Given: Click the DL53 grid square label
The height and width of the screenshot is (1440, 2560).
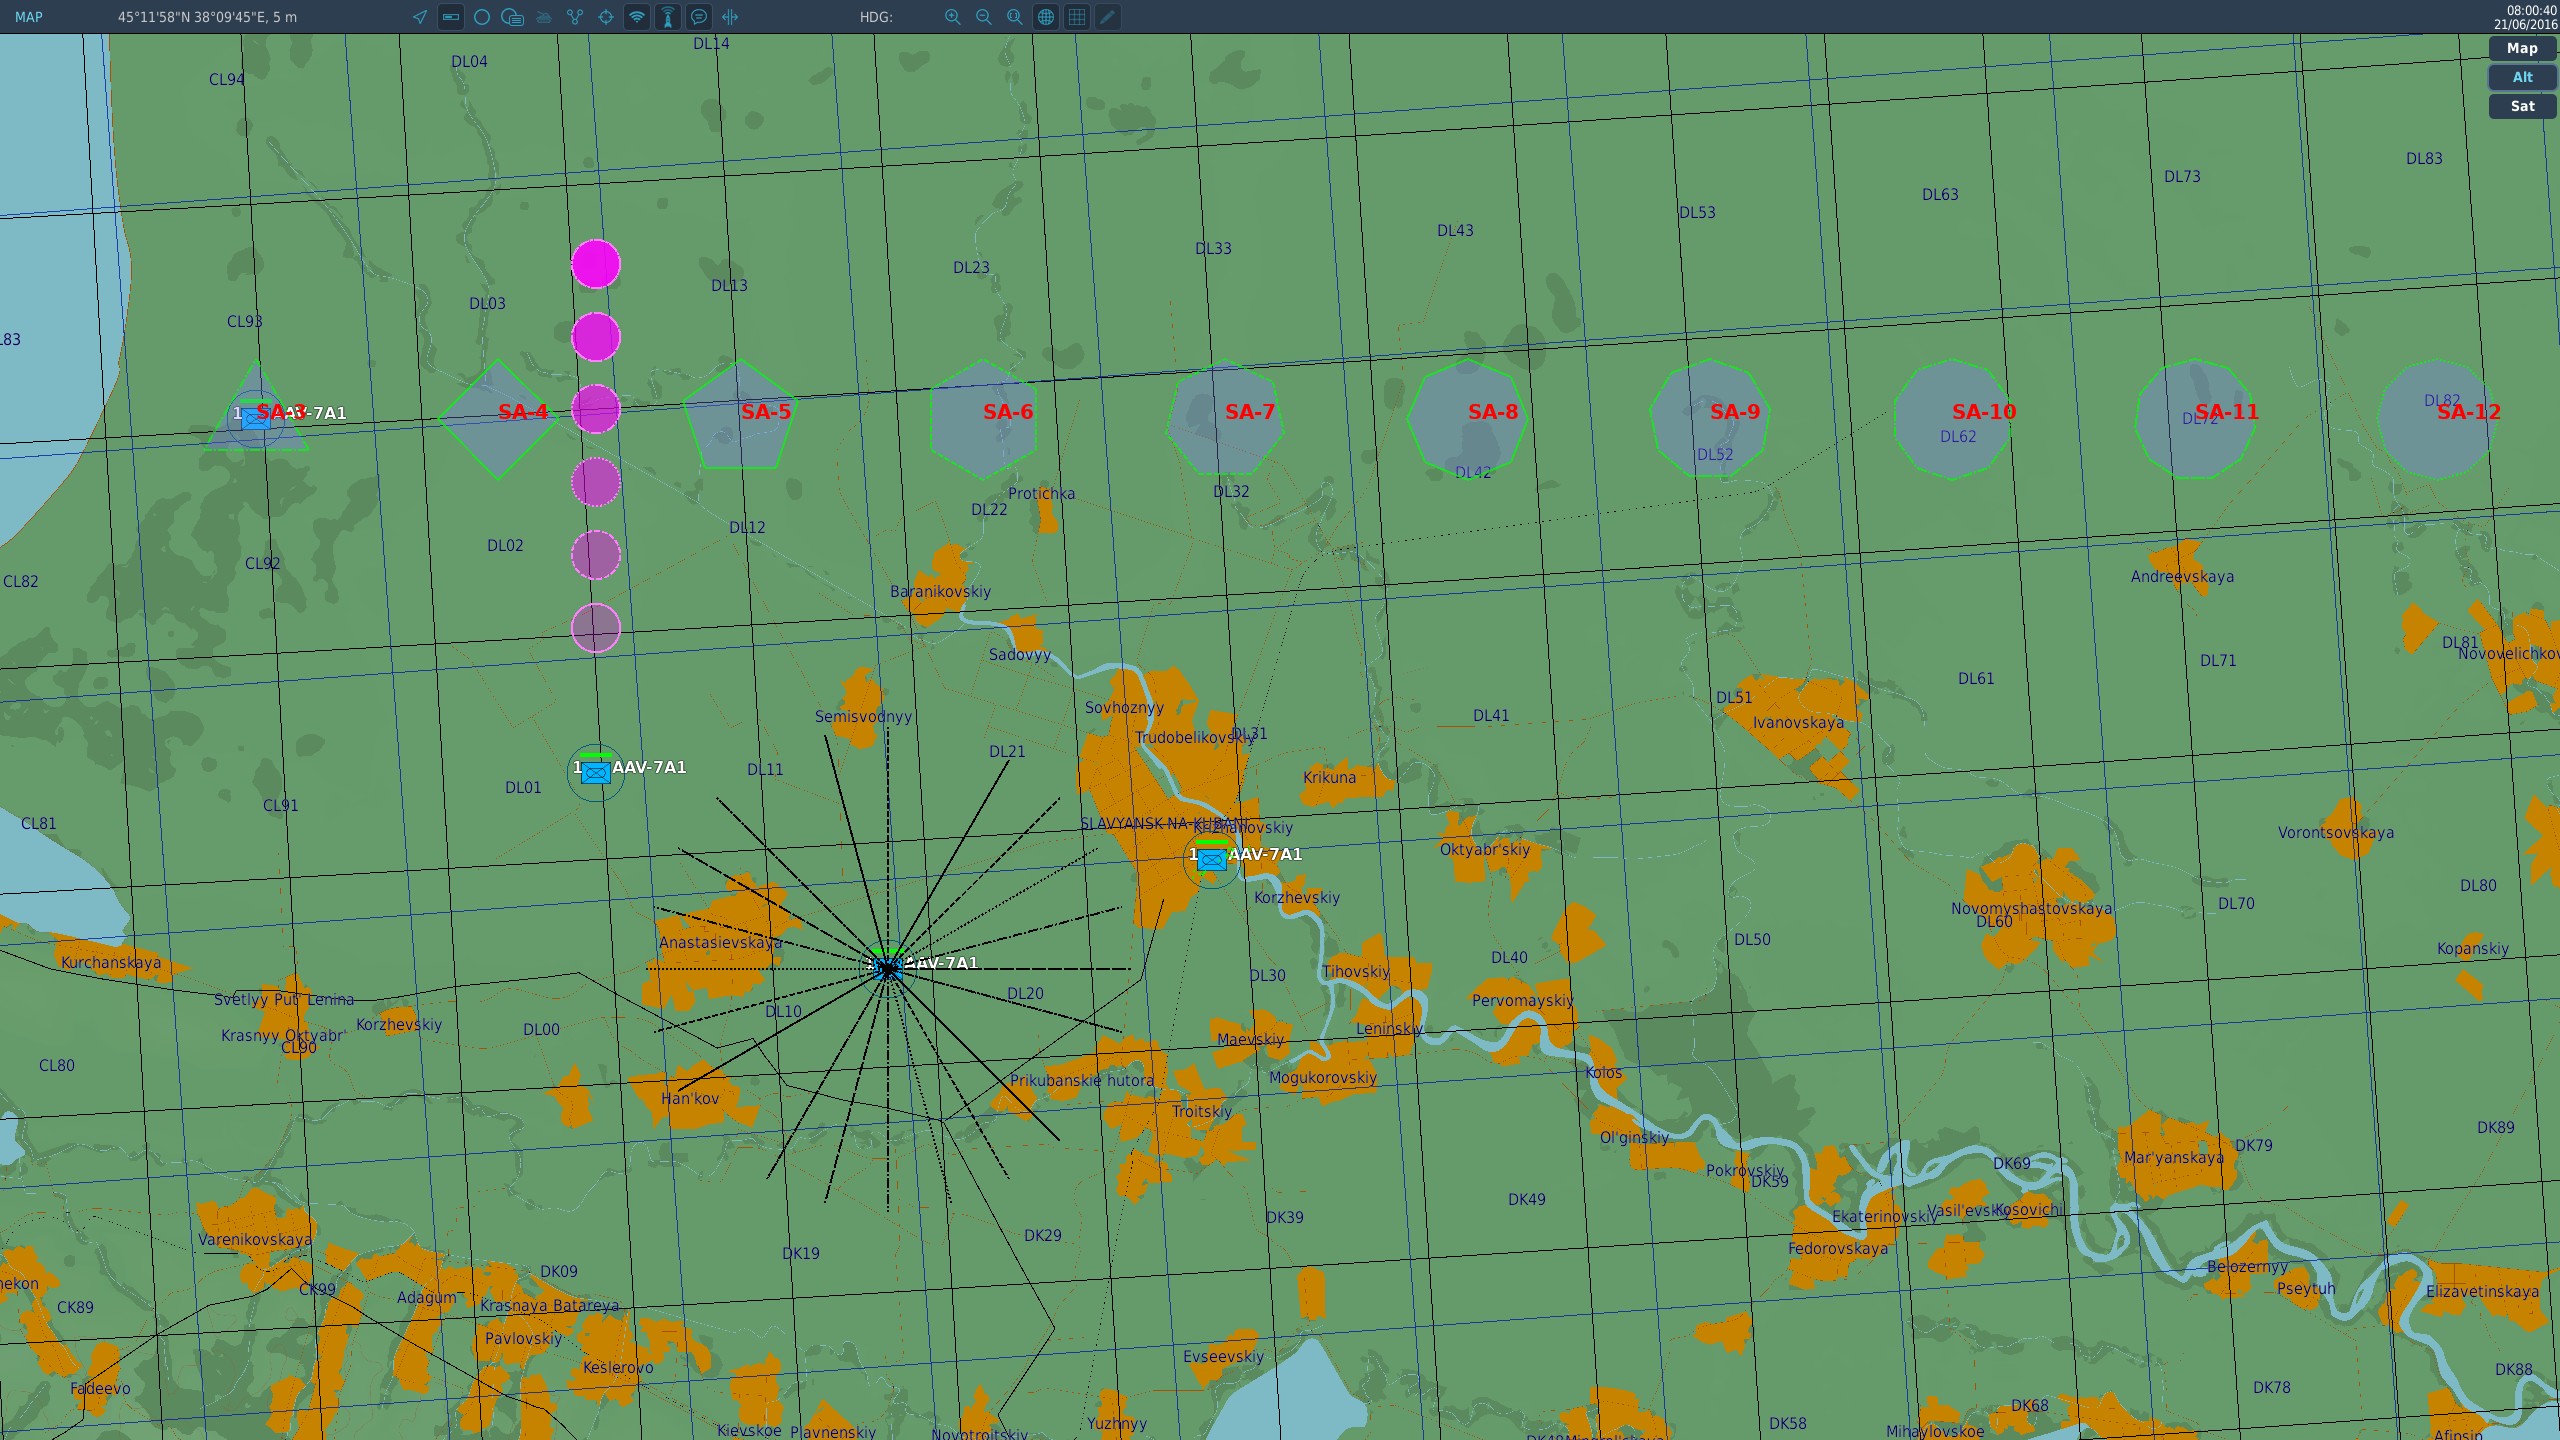Looking at the screenshot, I should point(1697,212).
